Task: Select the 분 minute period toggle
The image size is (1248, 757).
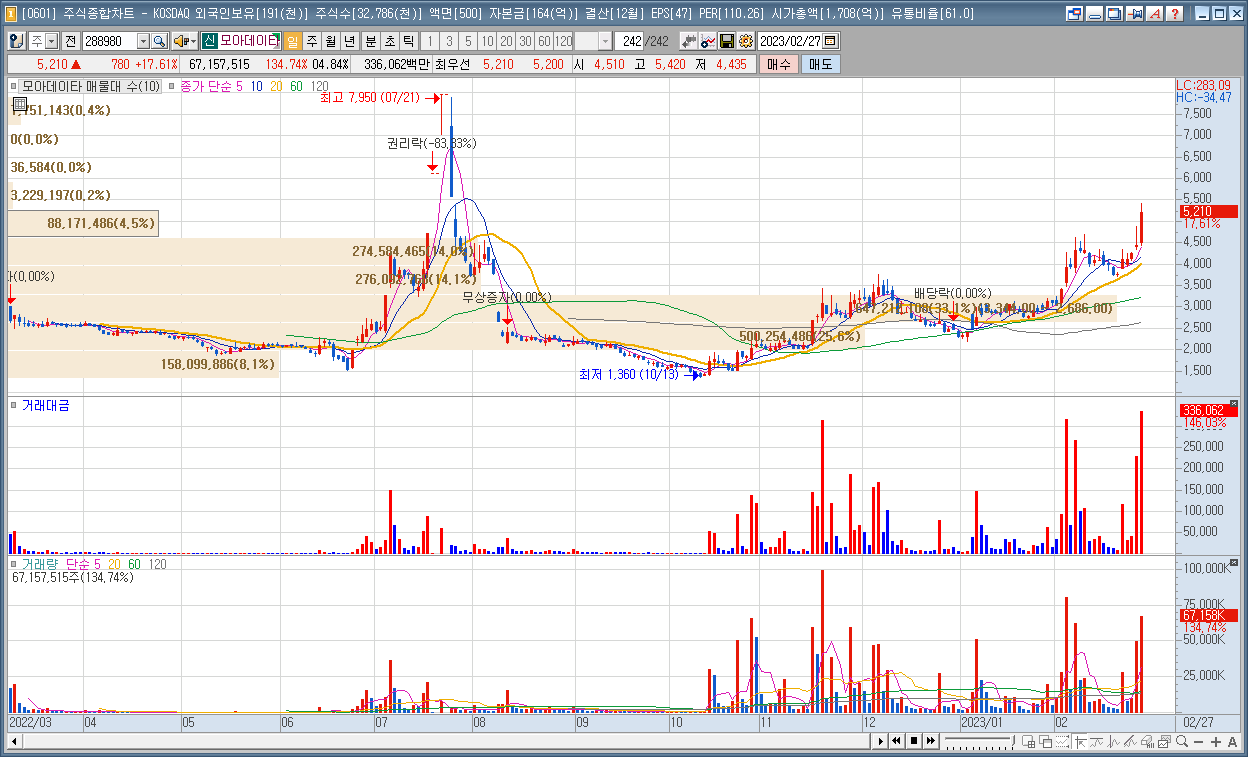Action: pos(370,41)
